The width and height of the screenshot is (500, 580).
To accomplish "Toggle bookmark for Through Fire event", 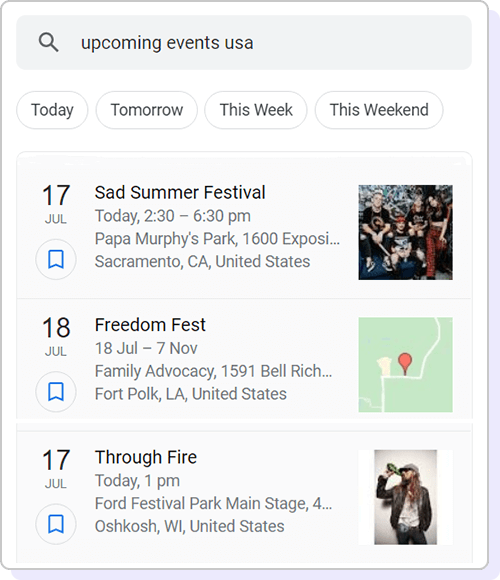I will click(56, 524).
